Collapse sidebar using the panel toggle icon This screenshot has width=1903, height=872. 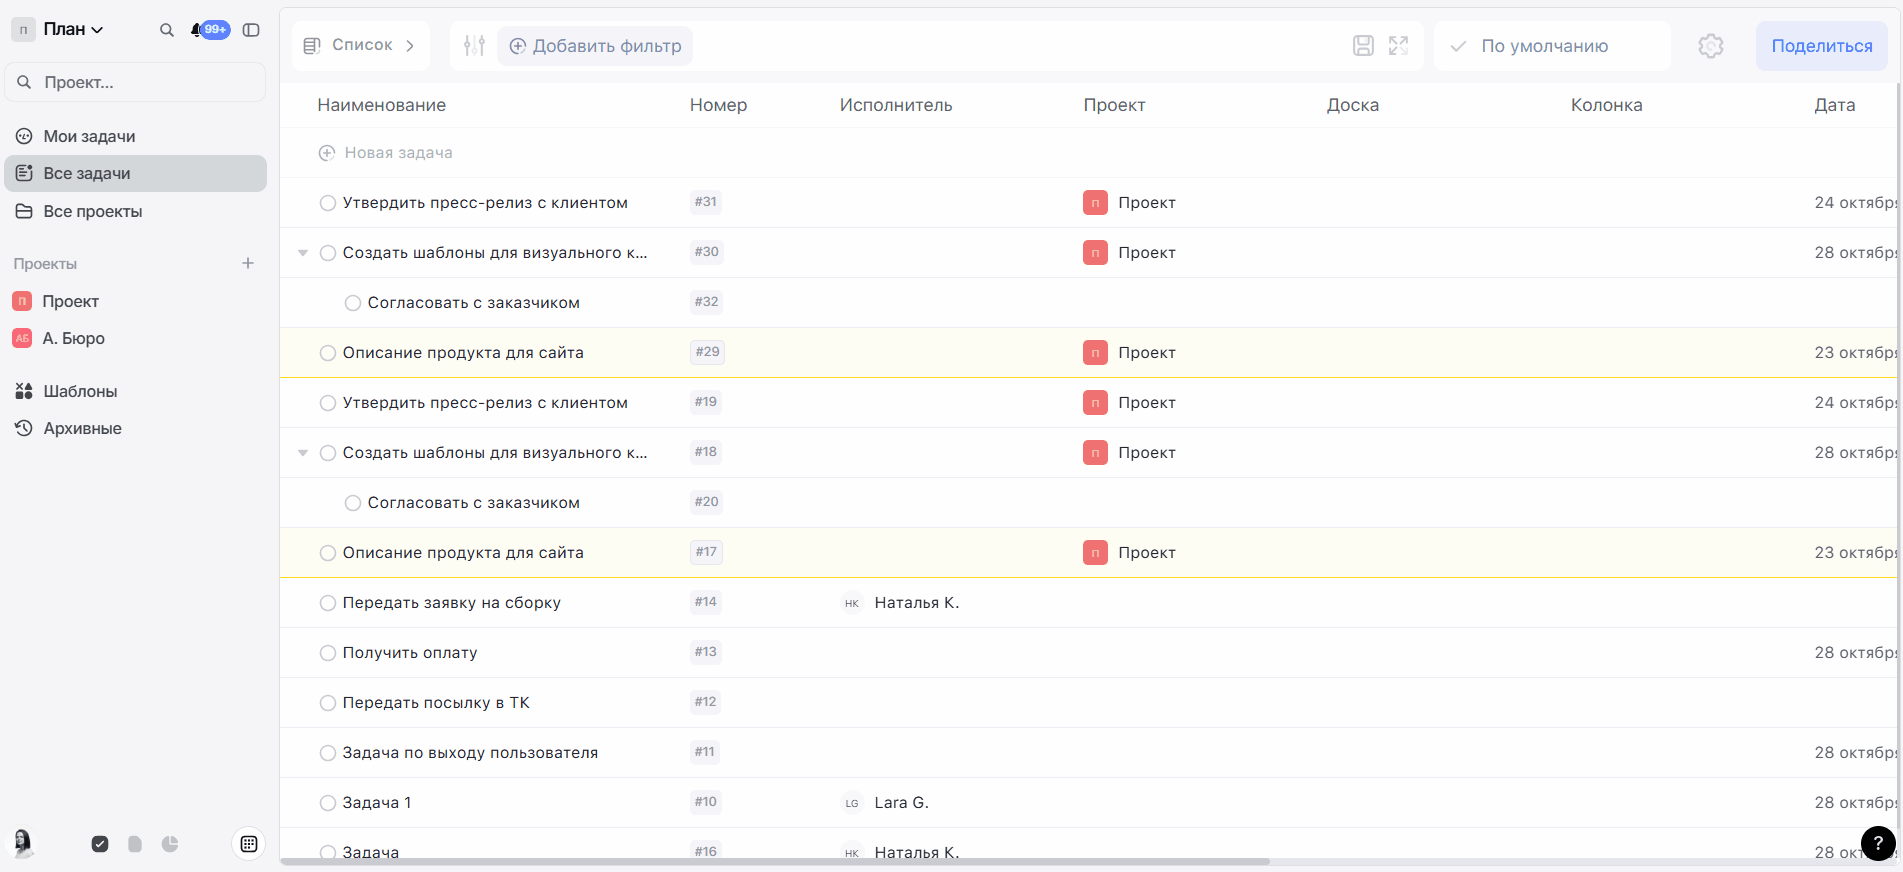(251, 30)
